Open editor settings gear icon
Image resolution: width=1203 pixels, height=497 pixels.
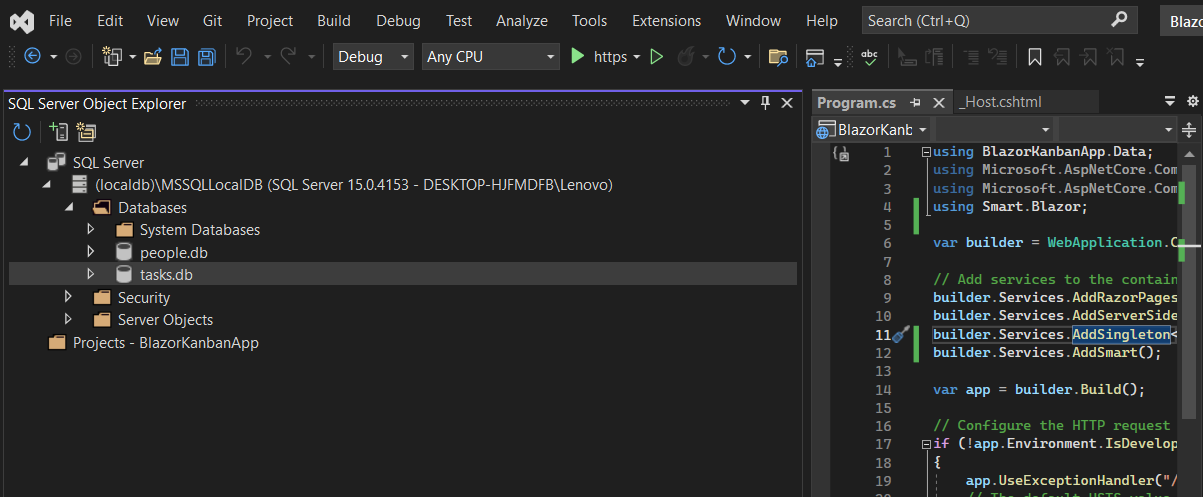[1192, 101]
